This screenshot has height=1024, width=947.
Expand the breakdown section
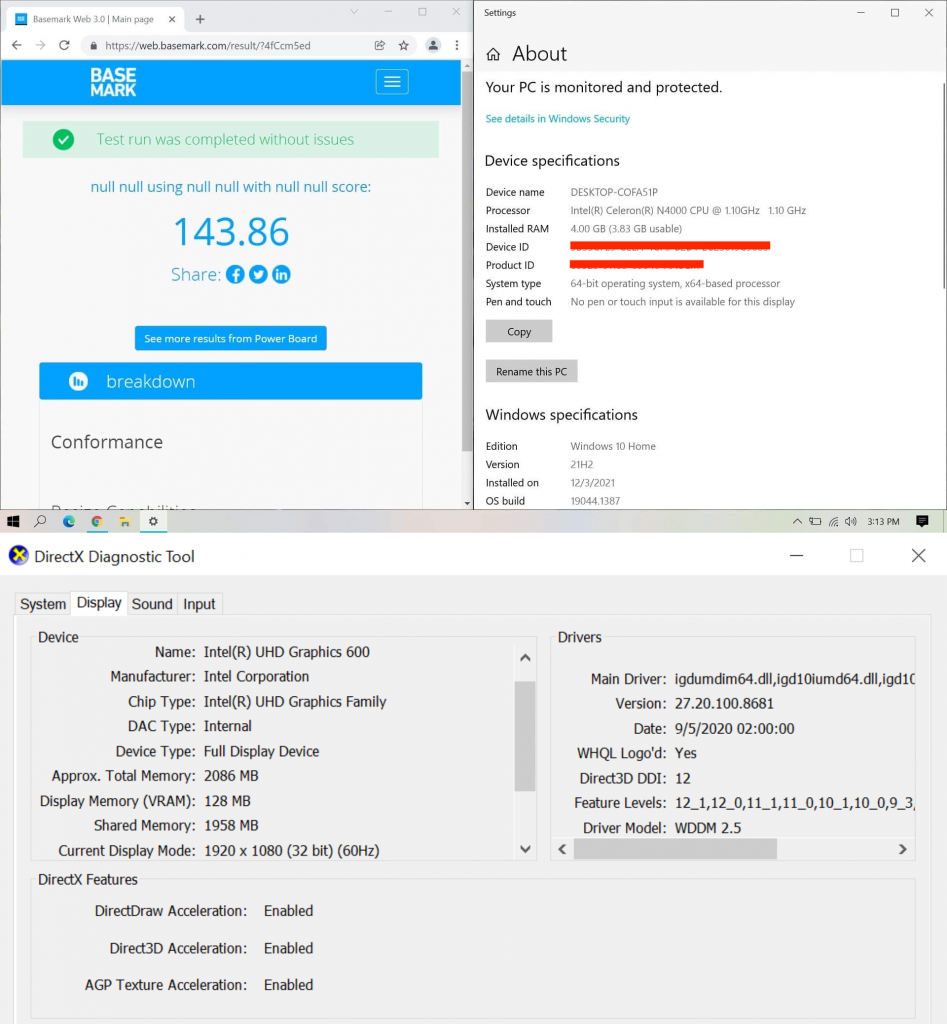pyautogui.click(x=231, y=381)
